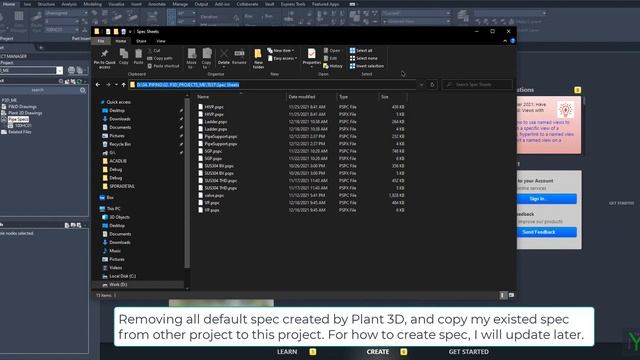Viewport: 640px width, 360px height.
Task: Click Pin to Quick access icon
Action: [x=104, y=54]
